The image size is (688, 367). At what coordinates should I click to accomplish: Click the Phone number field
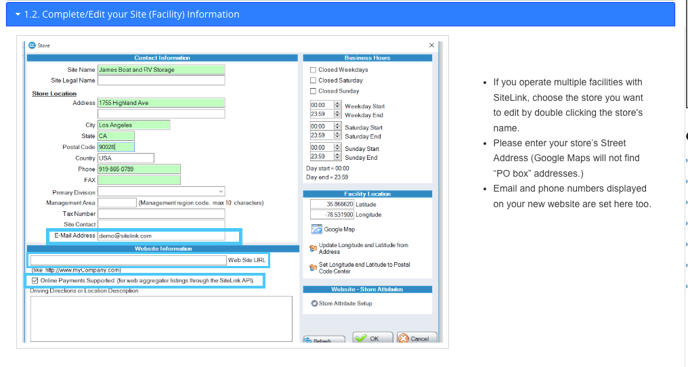point(139,169)
